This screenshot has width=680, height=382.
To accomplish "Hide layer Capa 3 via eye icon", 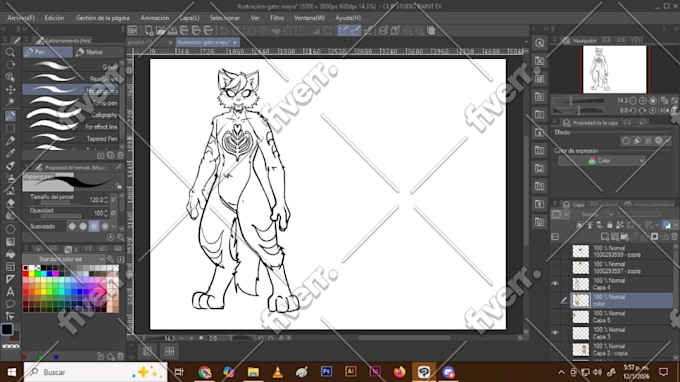I will tap(555, 333).
